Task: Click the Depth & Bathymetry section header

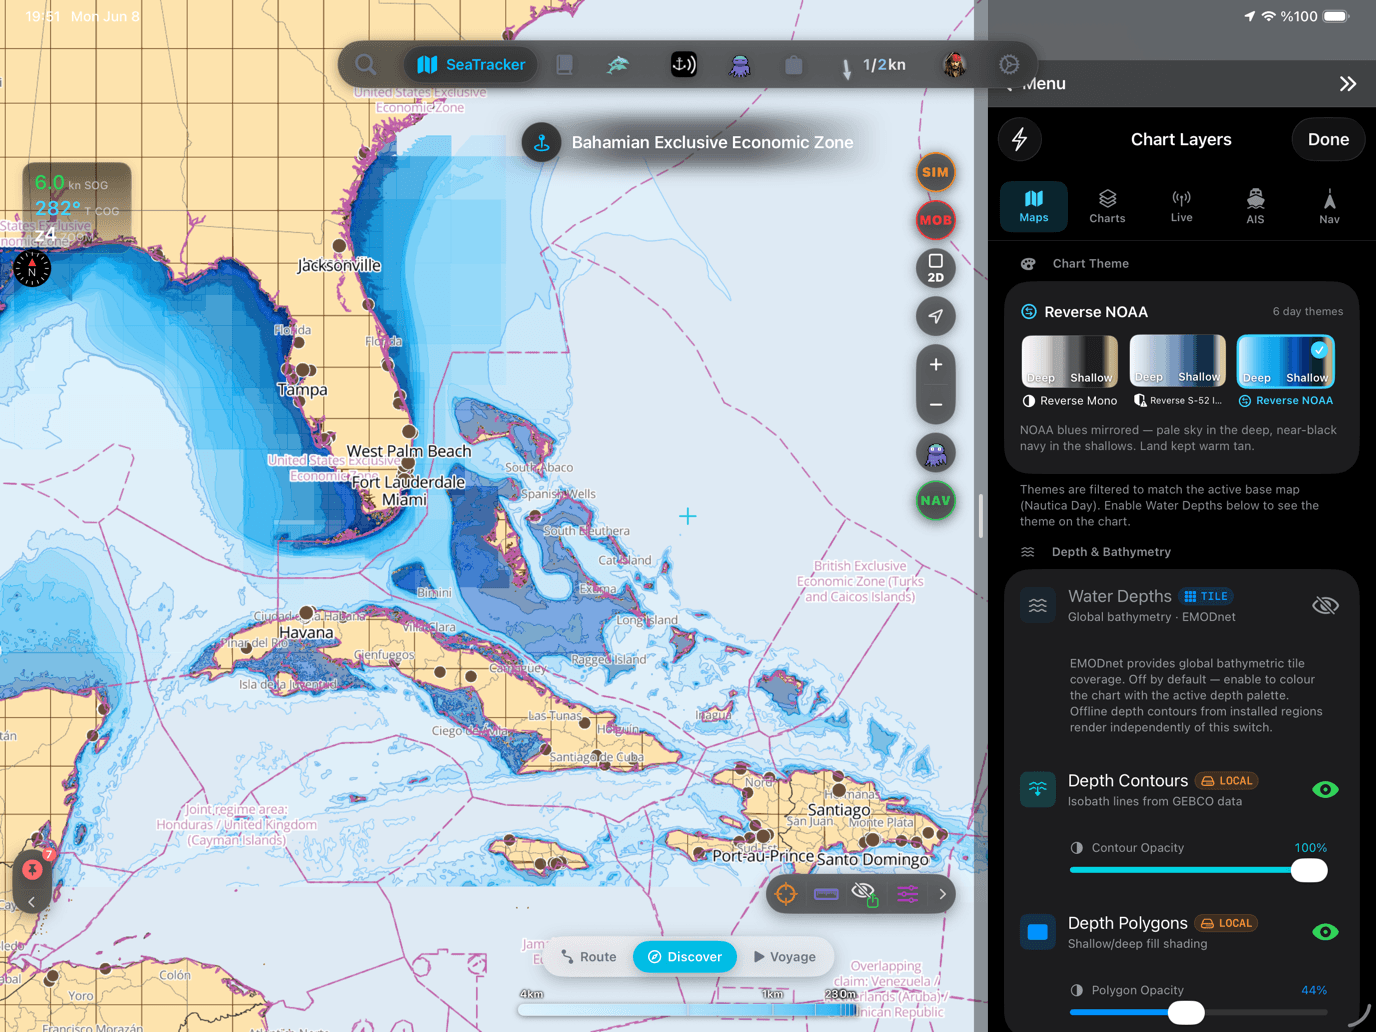Action: coord(1110,552)
